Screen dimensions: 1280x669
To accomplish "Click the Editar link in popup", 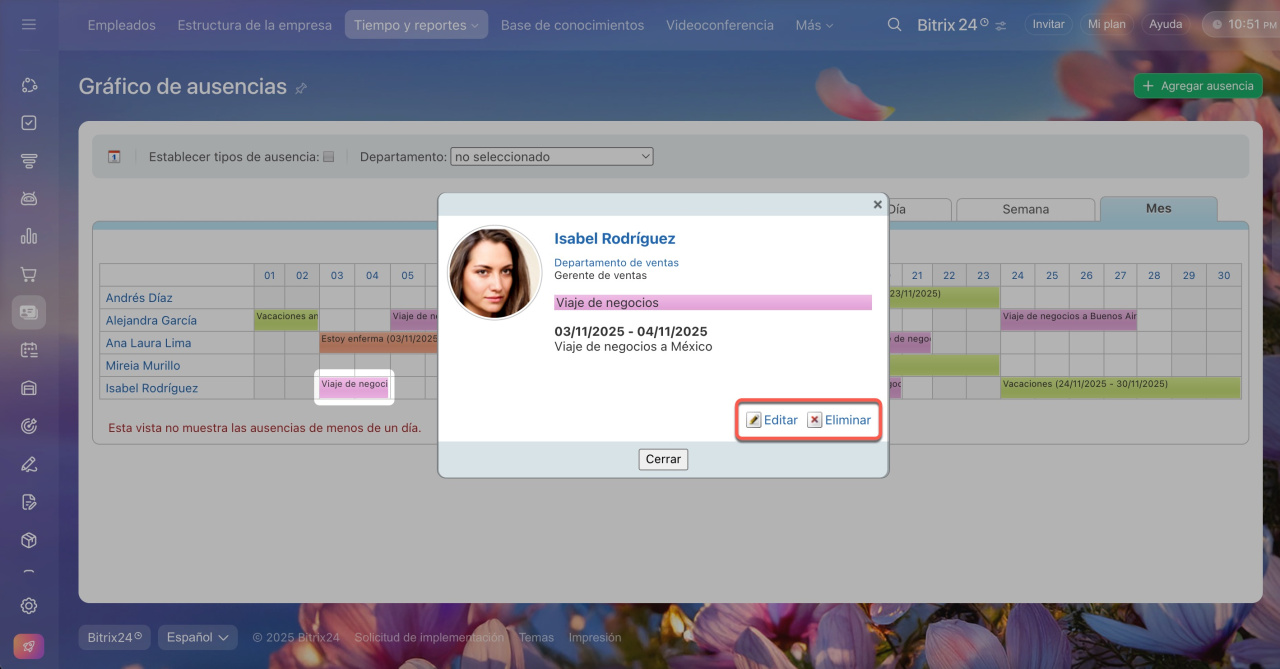I will [772, 420].
